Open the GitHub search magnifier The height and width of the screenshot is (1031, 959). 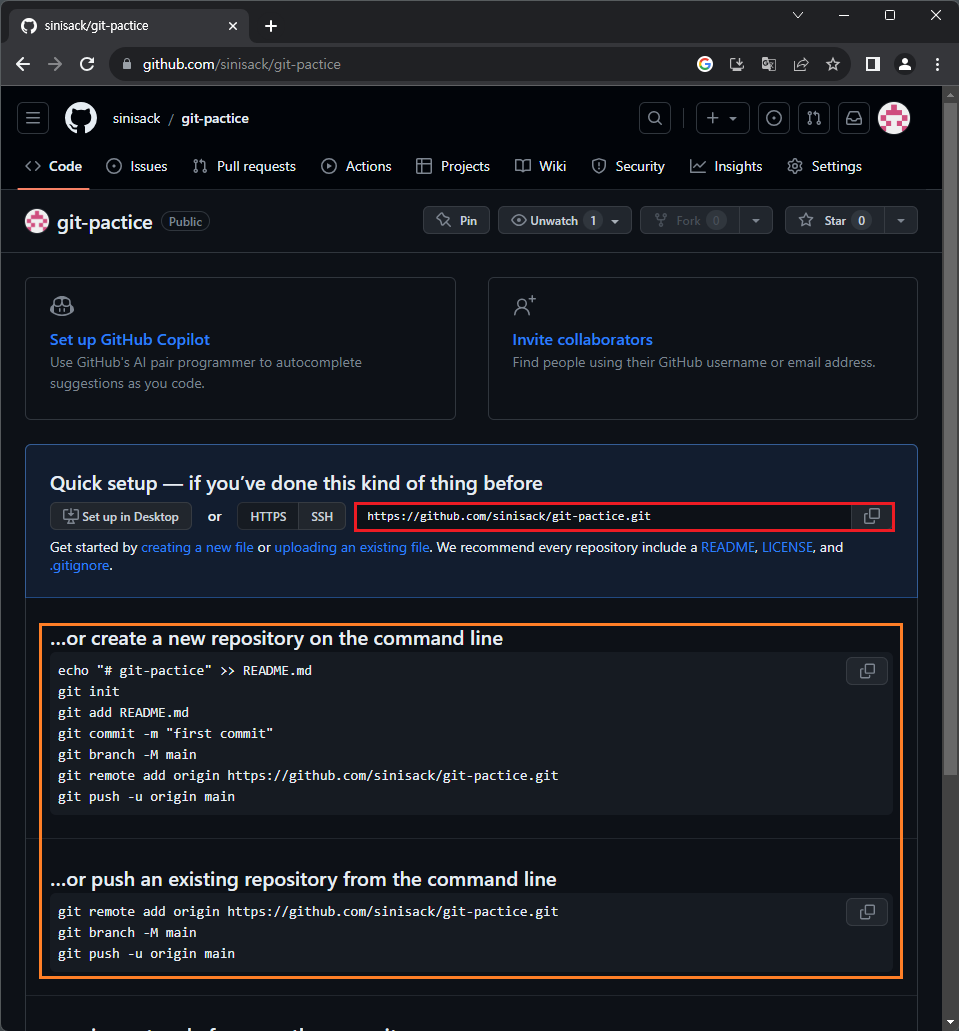(655, 118)
